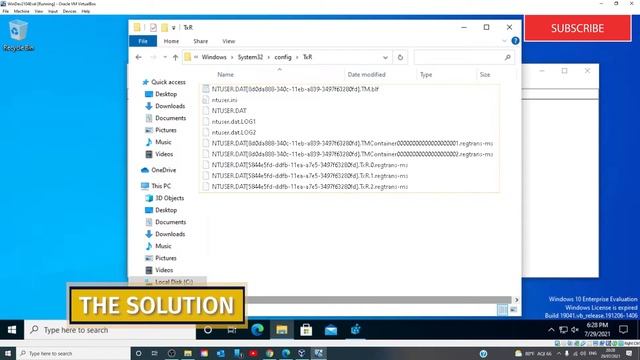Open the Share ribbon tab

pos(200,41)
